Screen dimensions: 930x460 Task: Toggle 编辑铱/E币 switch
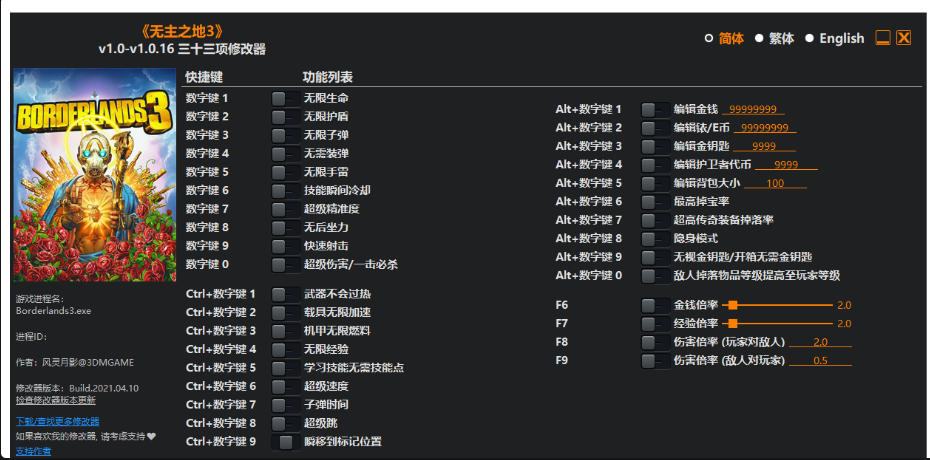pos(655,128)
